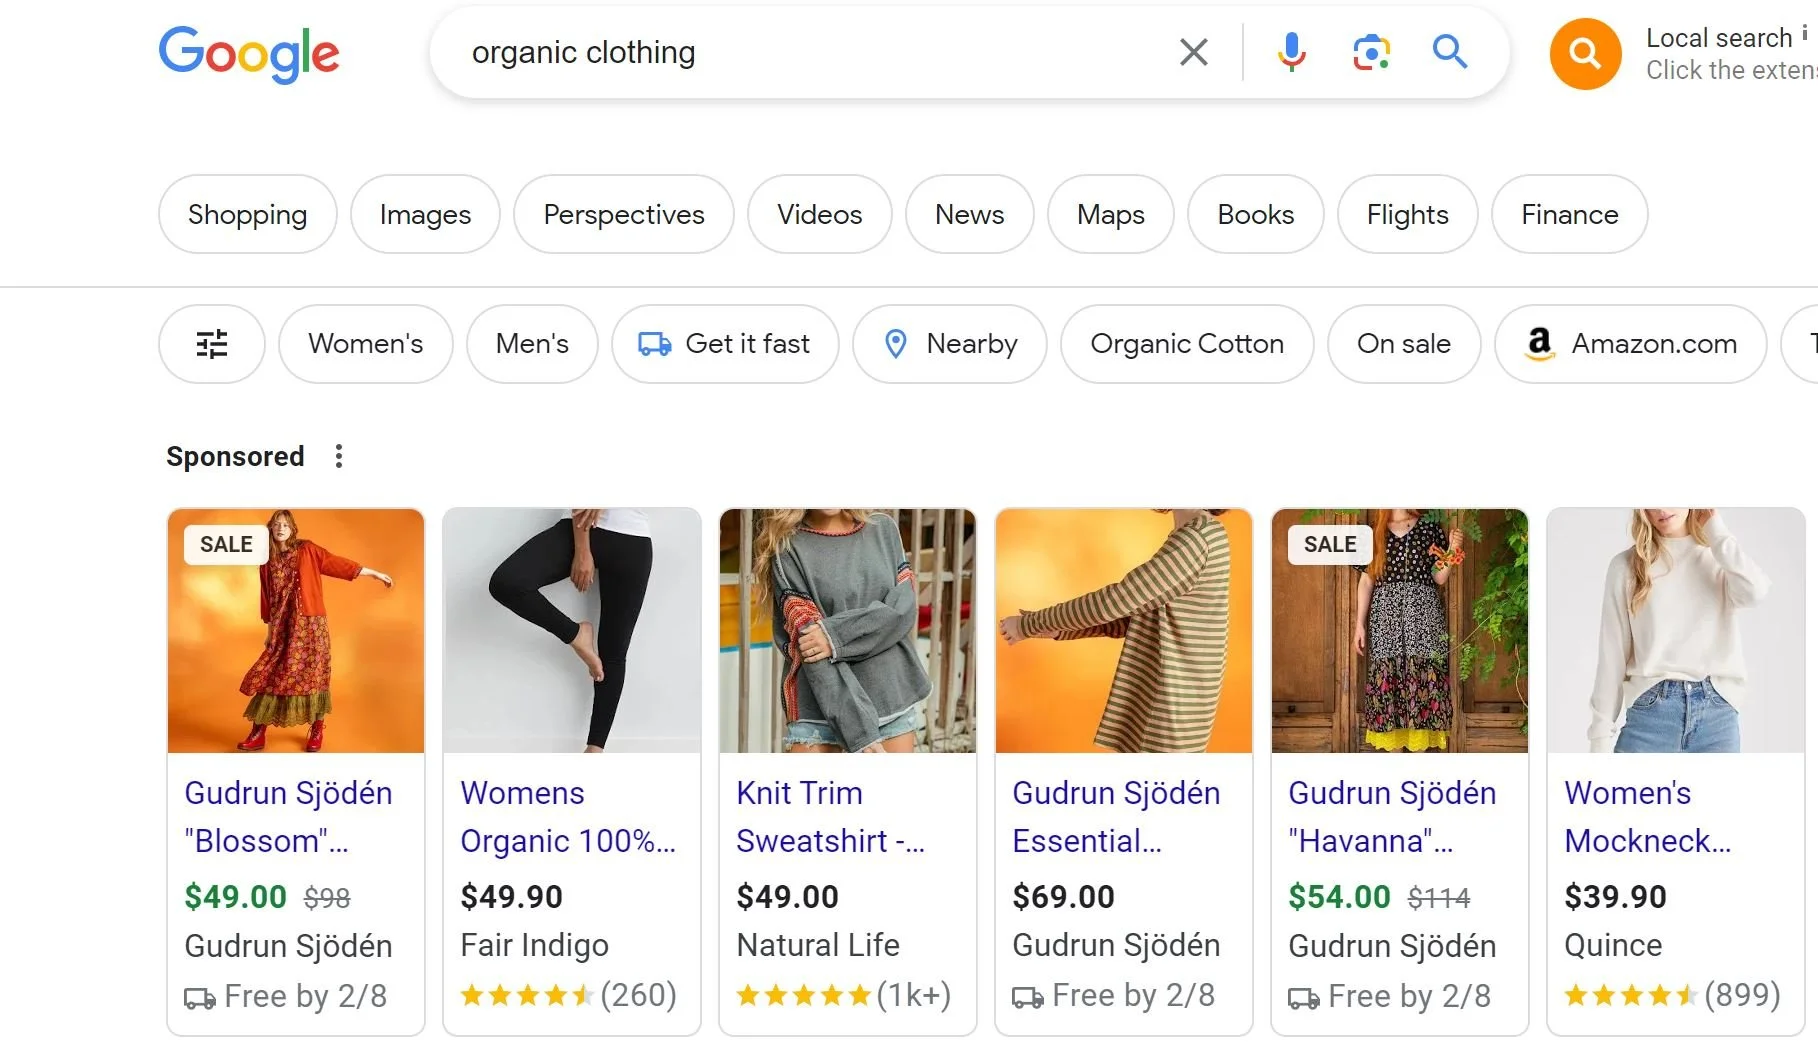
Task: Open the Gudrun Sjödén Essential listing
Action: pos(1116,817)
